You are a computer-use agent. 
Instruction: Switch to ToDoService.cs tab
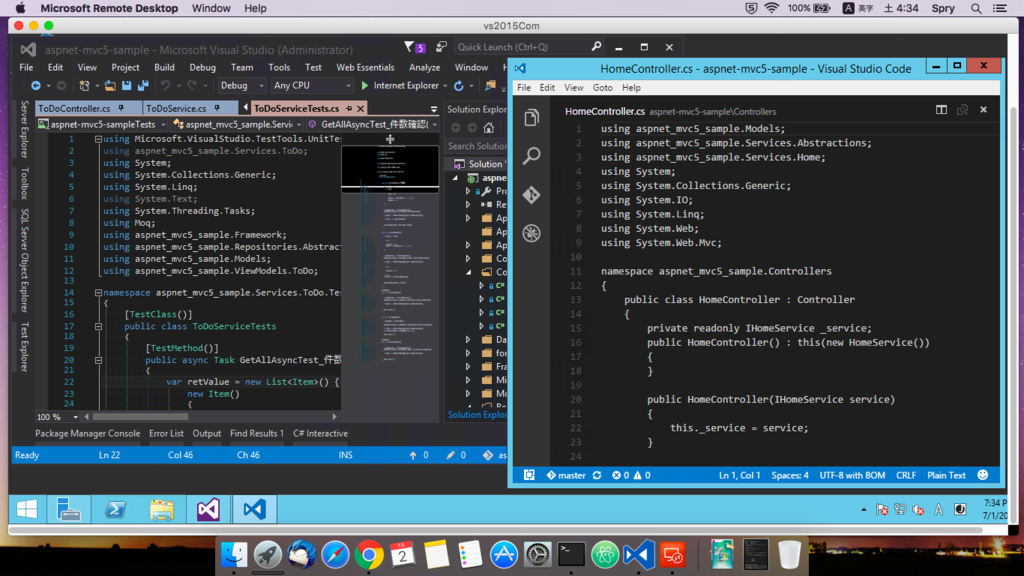pos(176,108)
